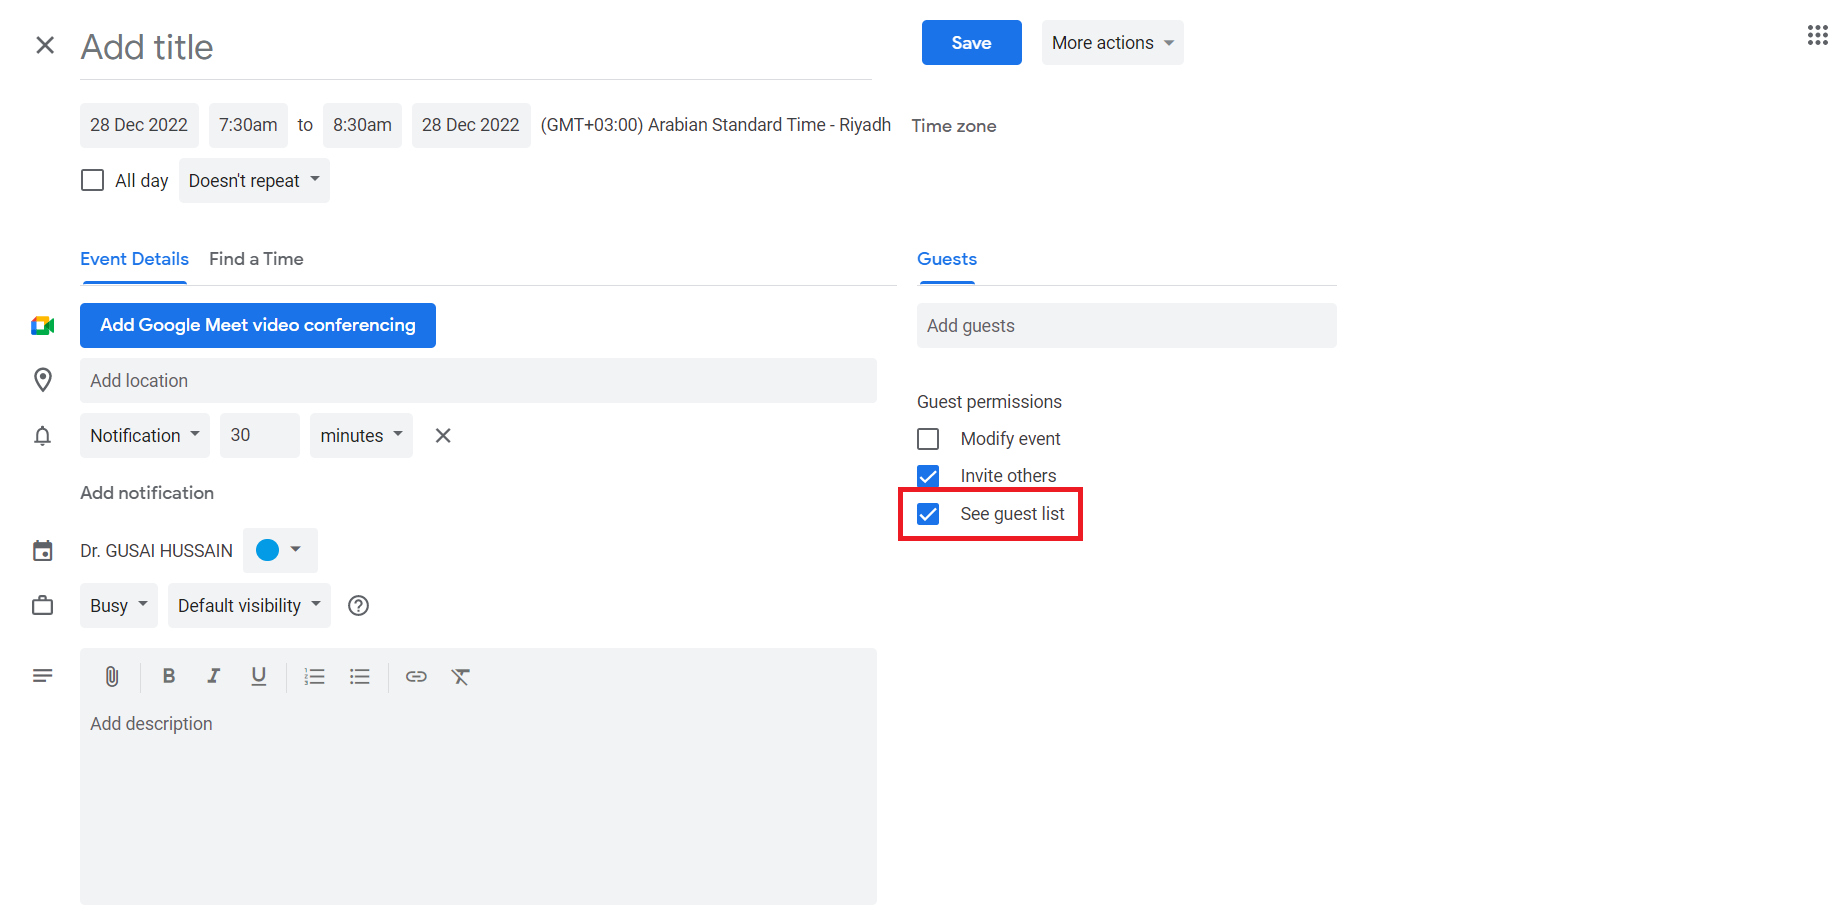Click the insert link icon

click(416, 677)
